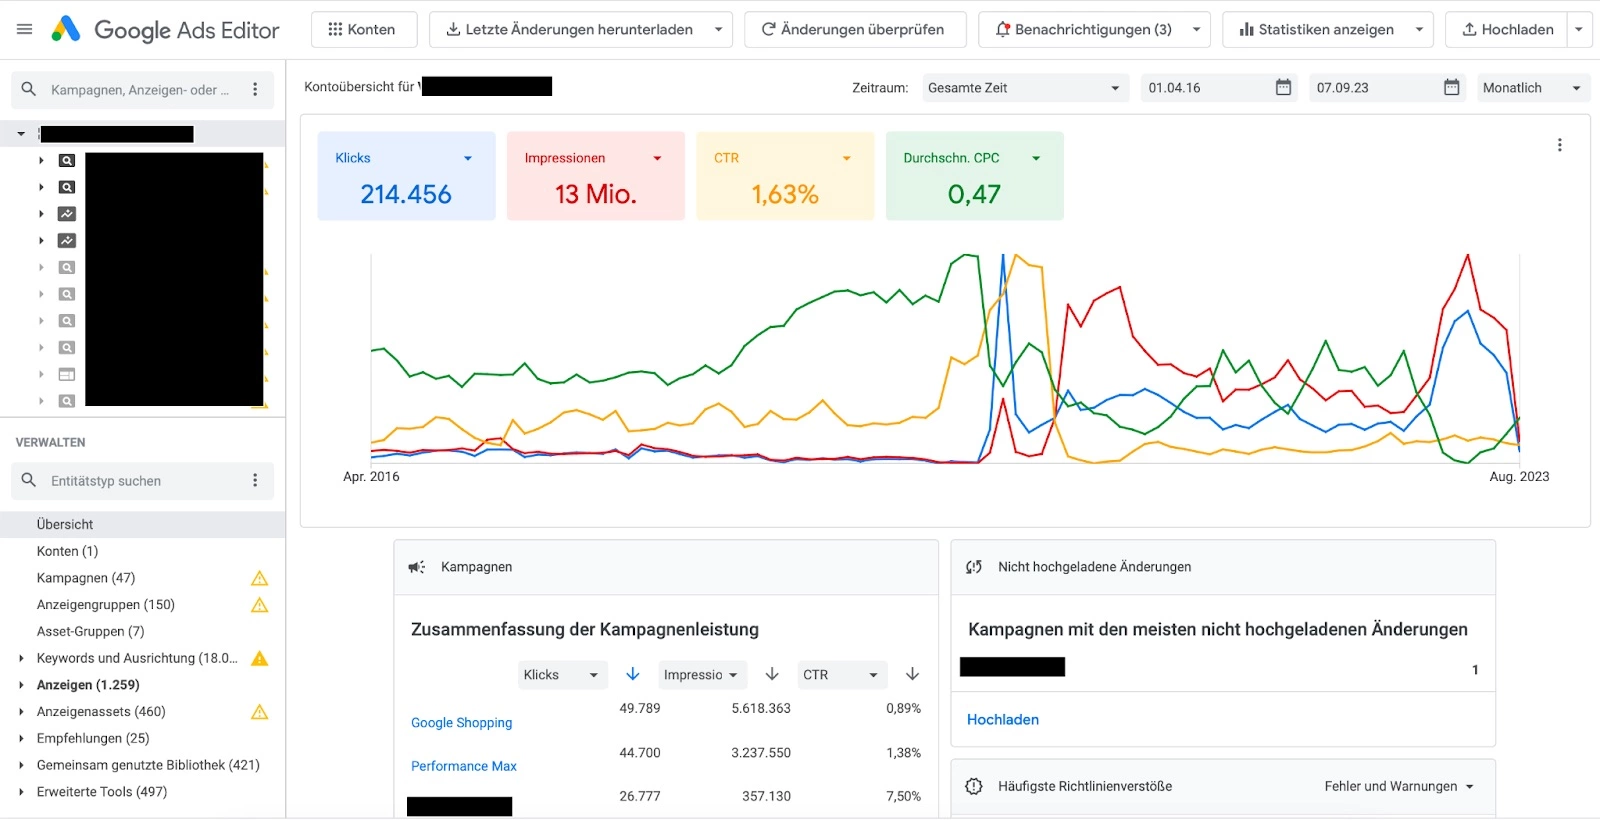The width and height of the screenshot is (1600, 820).
Task: Sort by Impressionen arrow
Action: (772, 674)
